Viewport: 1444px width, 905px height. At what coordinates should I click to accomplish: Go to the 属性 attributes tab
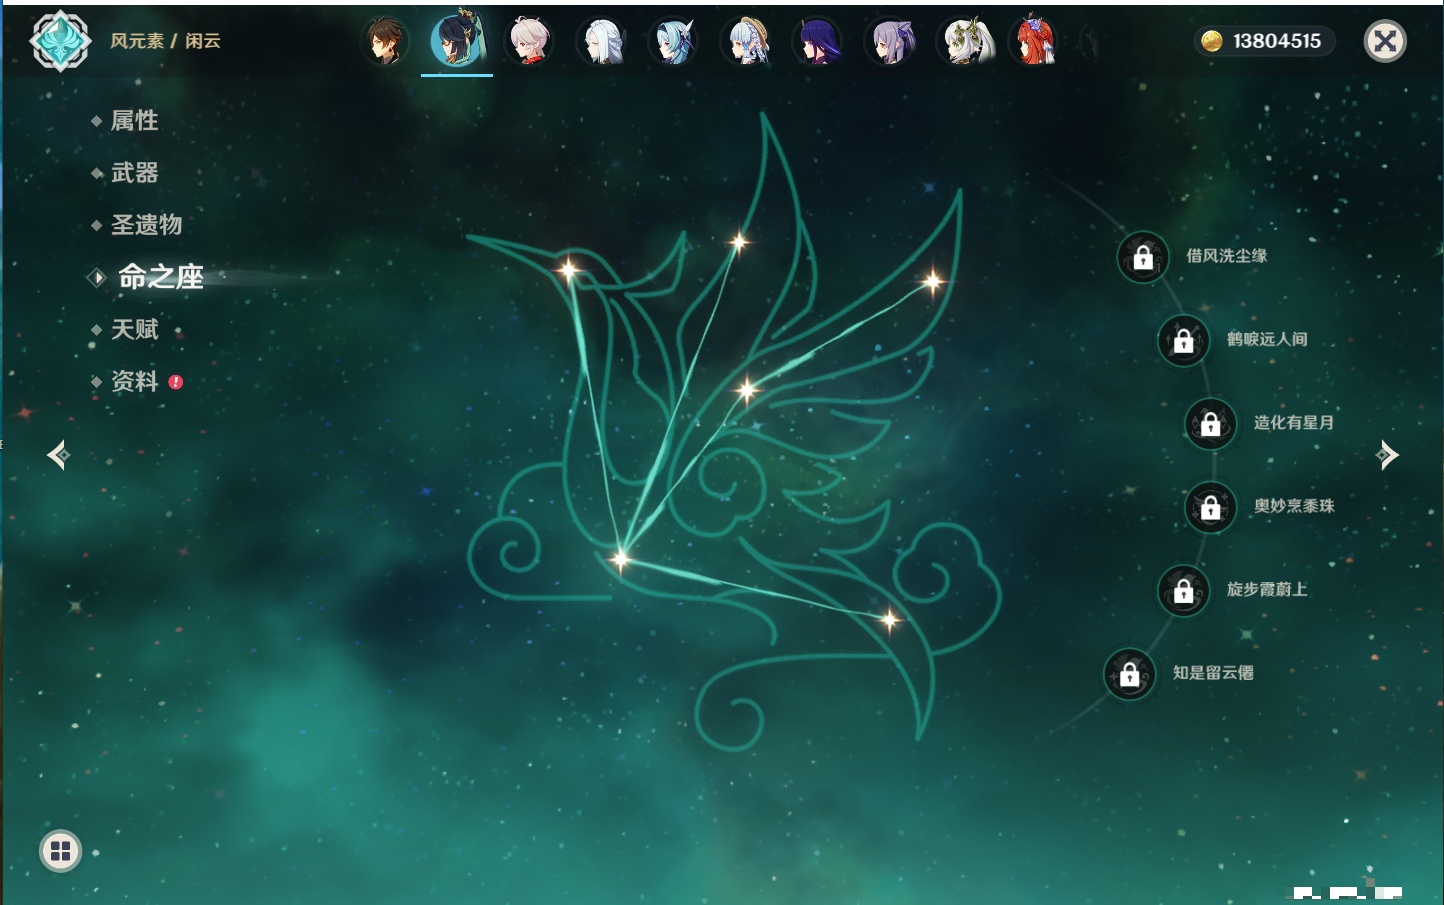pos(134,121)
